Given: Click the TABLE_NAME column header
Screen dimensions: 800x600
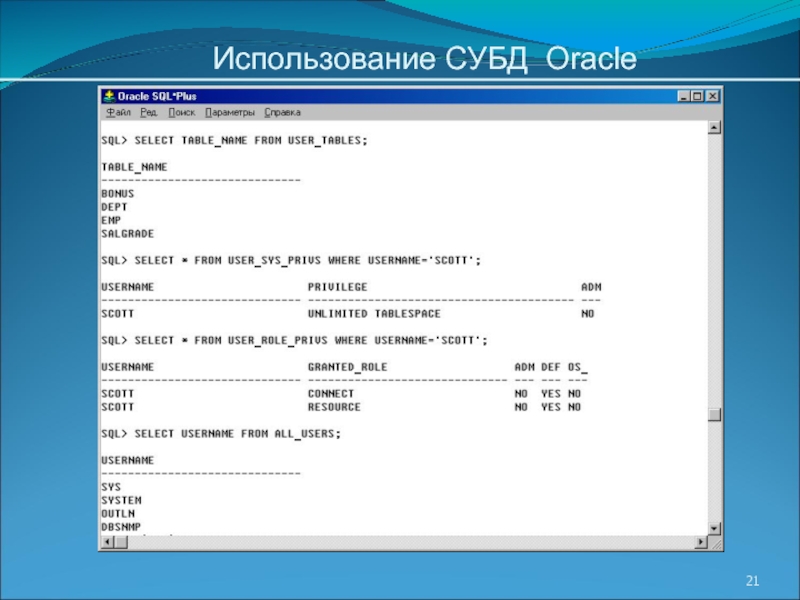Looking at the screenshot, I should coord(134,167).
